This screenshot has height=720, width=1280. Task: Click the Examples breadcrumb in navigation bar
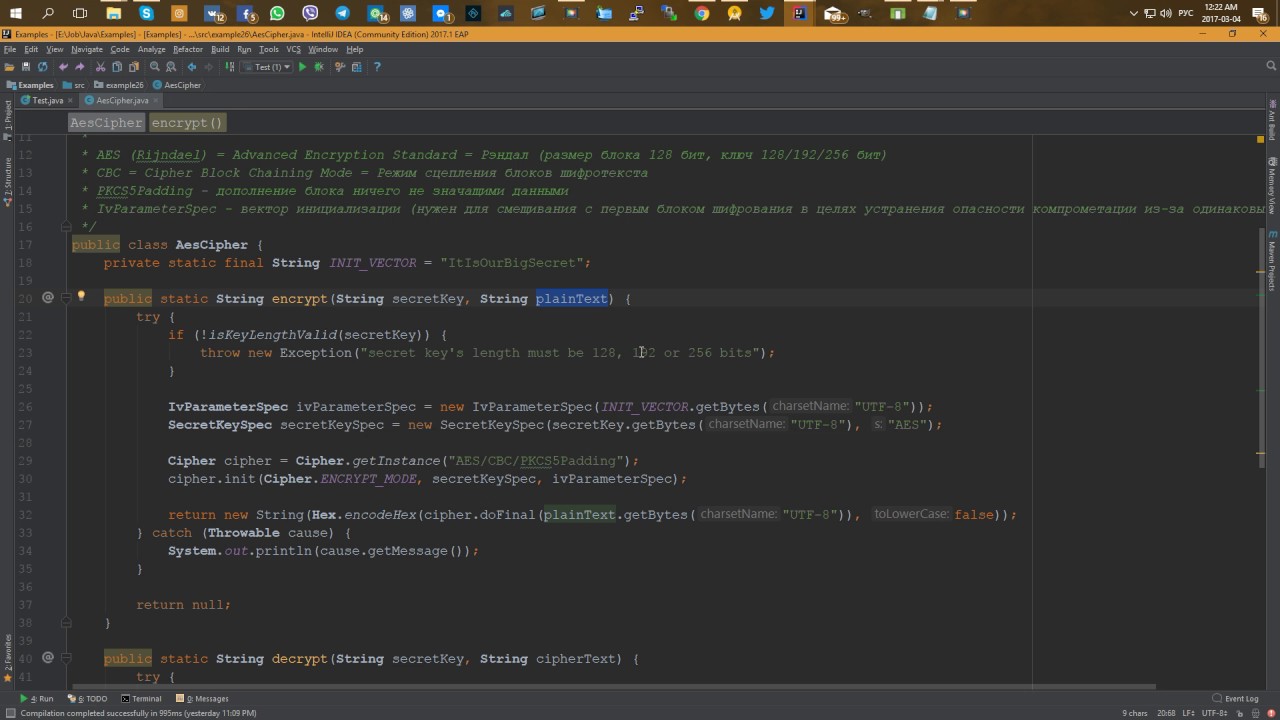click(x=30, y=85)
